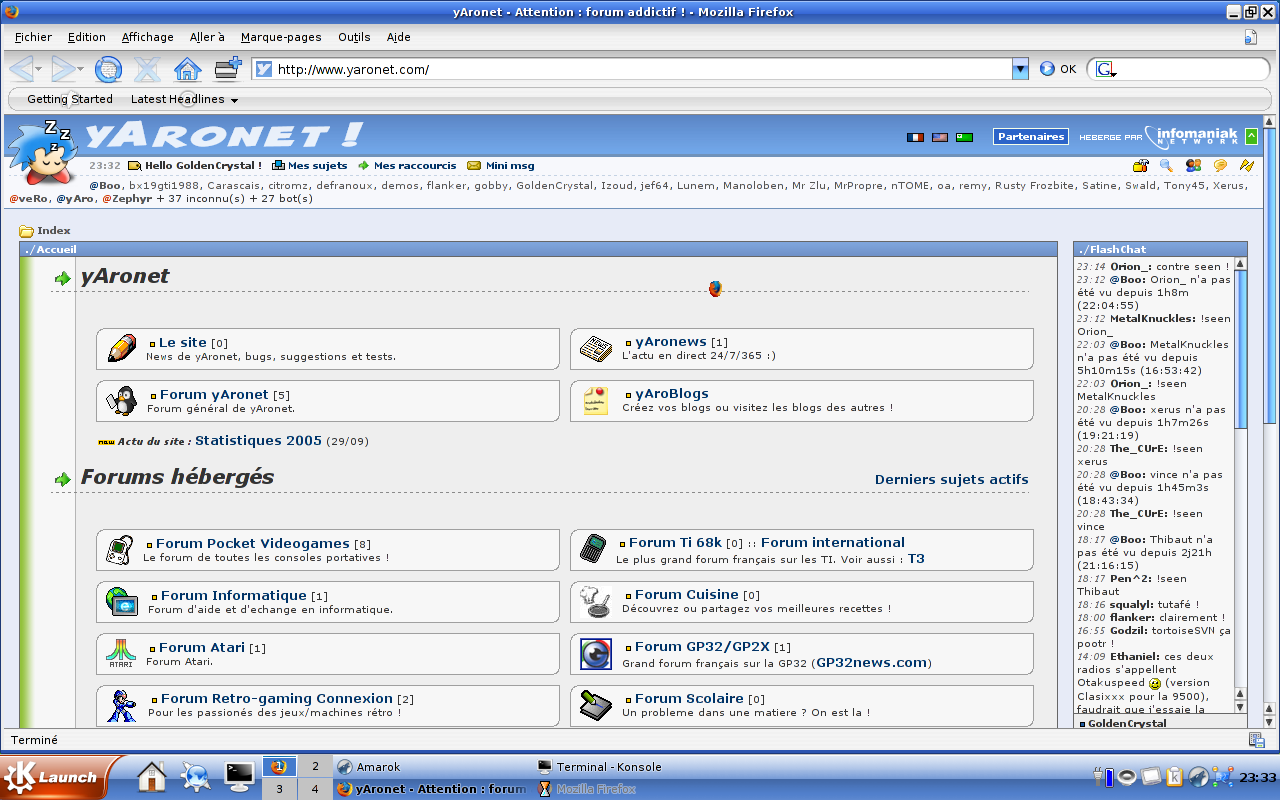This screenshot has height=800, width=1280.
Task: Open Forum international link
Action: click(832, 542)
